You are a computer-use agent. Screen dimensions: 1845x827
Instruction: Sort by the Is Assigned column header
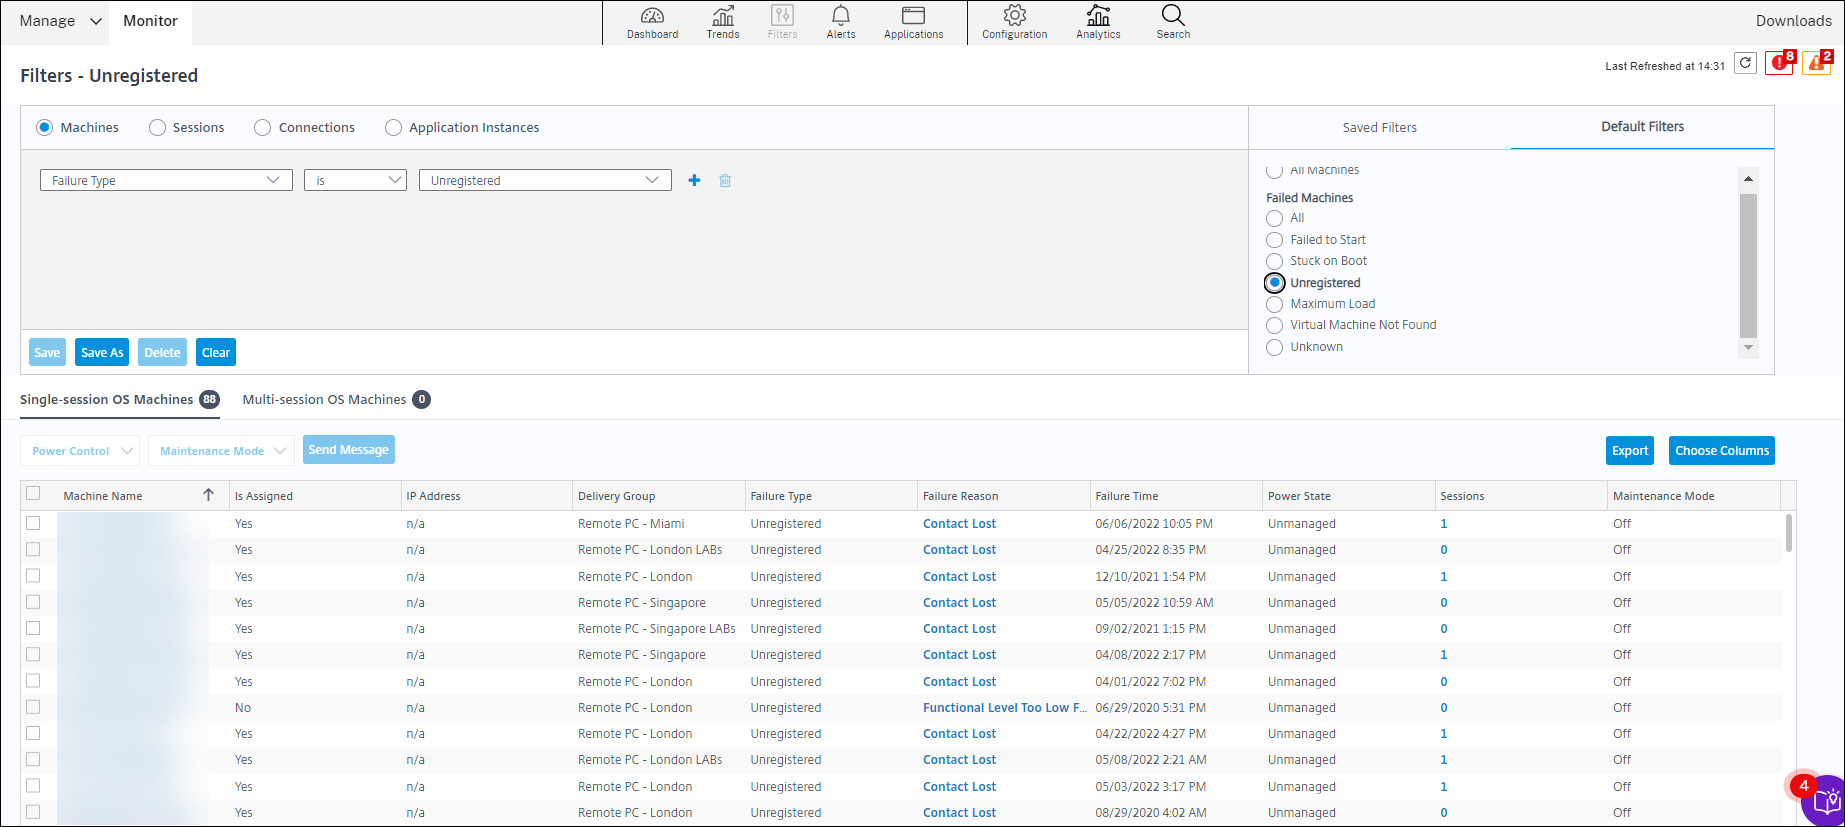click(315, 495)
